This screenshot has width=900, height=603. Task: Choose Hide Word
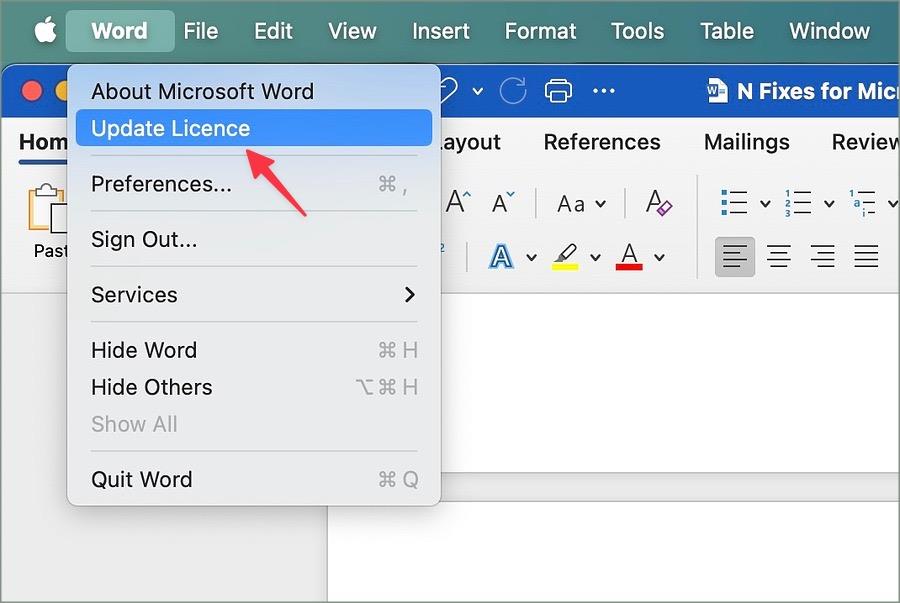254,350
